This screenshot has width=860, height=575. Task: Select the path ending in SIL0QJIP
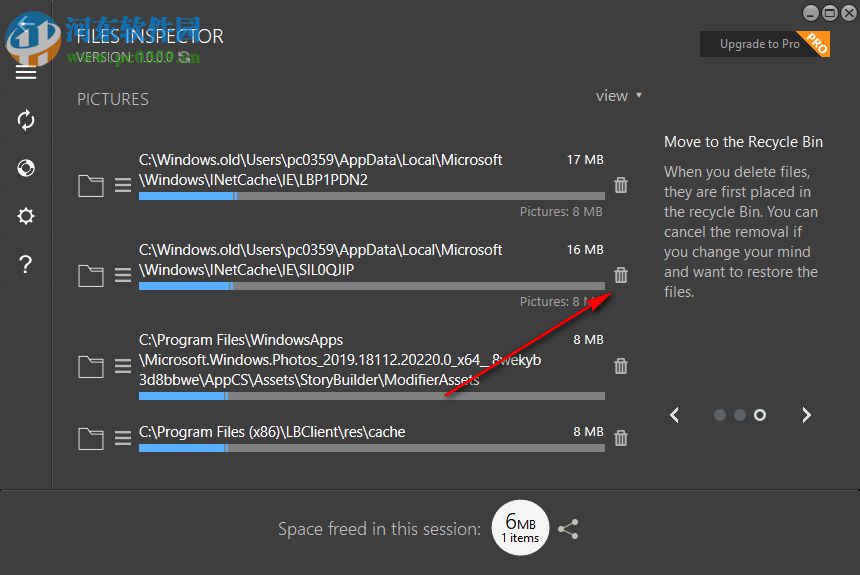click(x=320, y=260)
